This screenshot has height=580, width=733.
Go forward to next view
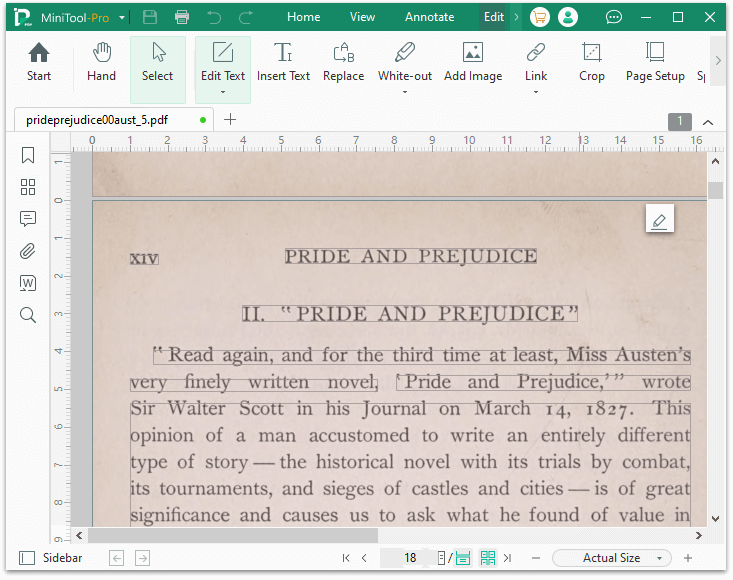click(x=142, y=558)
